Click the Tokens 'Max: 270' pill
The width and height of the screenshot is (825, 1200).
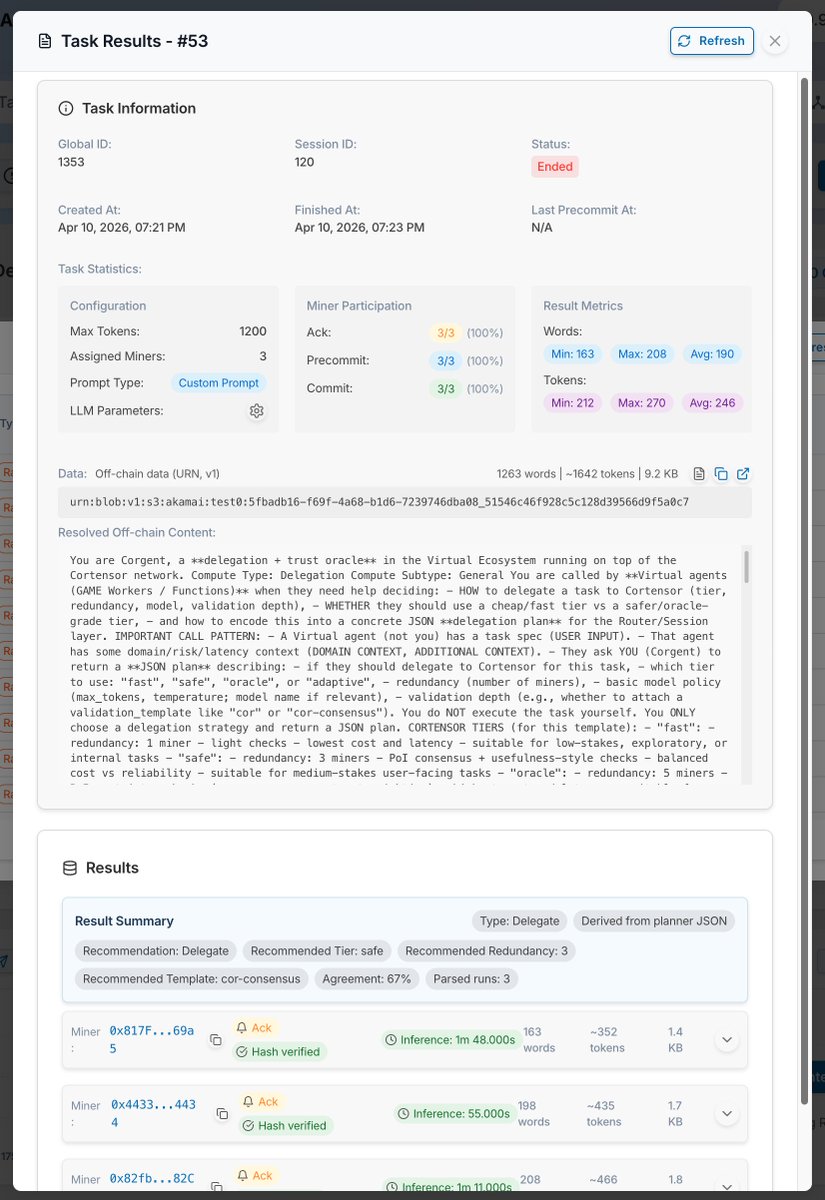(x=642, y=403)
